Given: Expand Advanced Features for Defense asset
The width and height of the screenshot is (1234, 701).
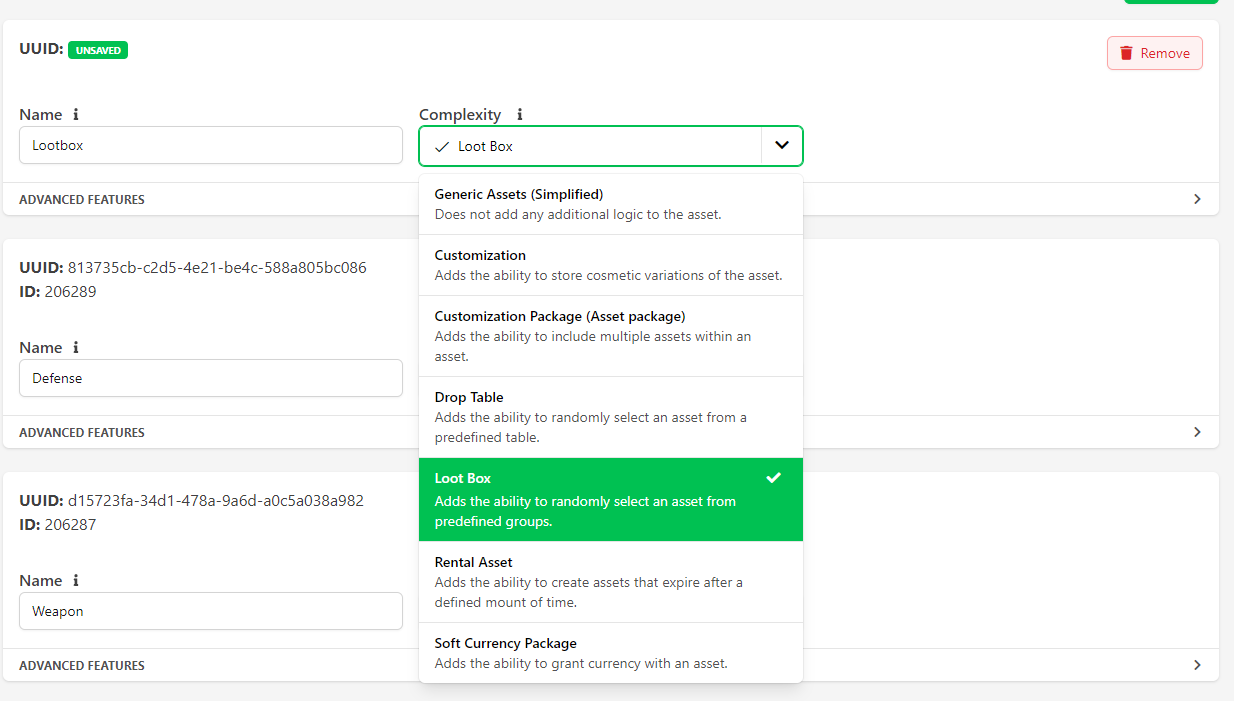Looking at the screenshot, I should [1197, 432].
